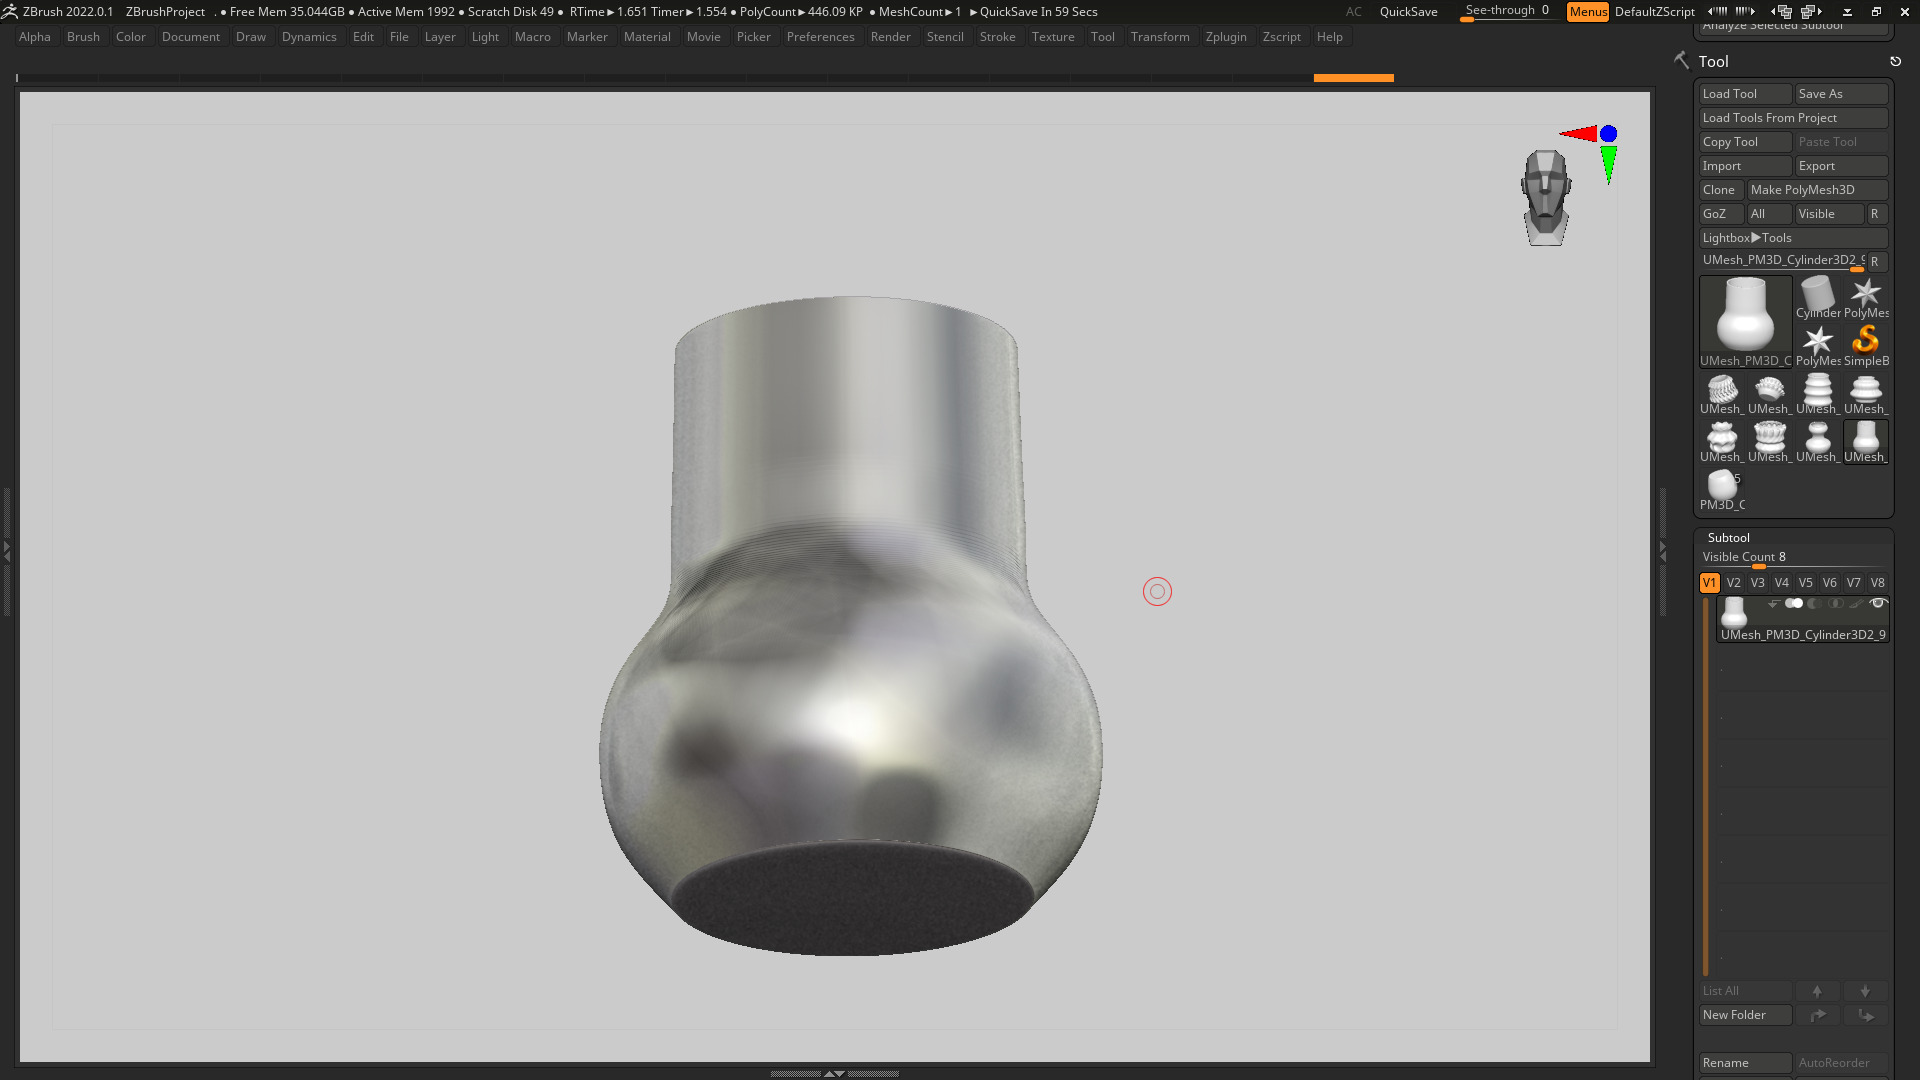Enable subtool visibility set V6
This screenshot has height=1080, width=1920.
(1829, 583)
